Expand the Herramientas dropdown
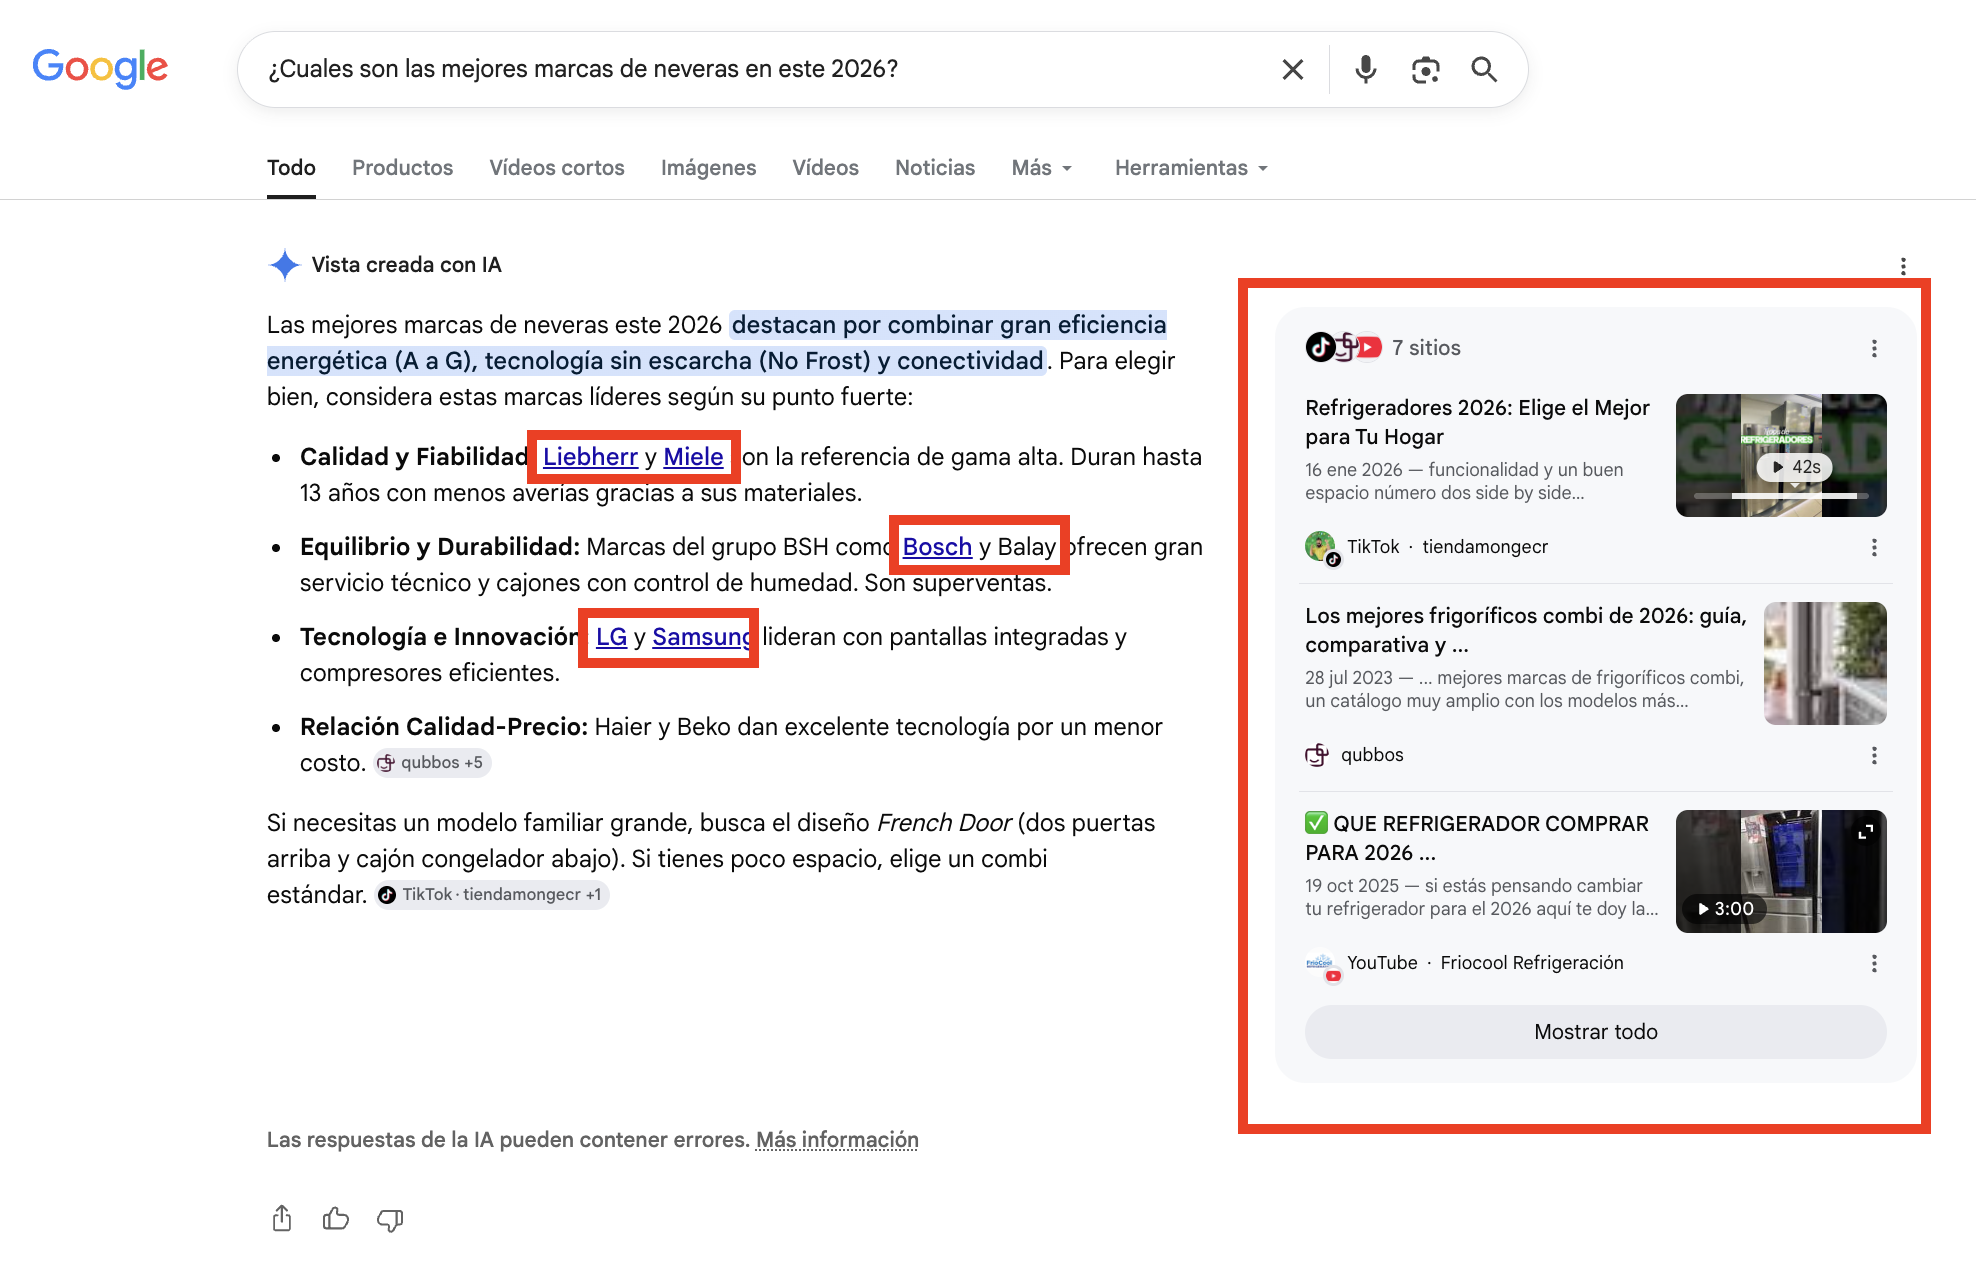 click(x=1191, y=168)
